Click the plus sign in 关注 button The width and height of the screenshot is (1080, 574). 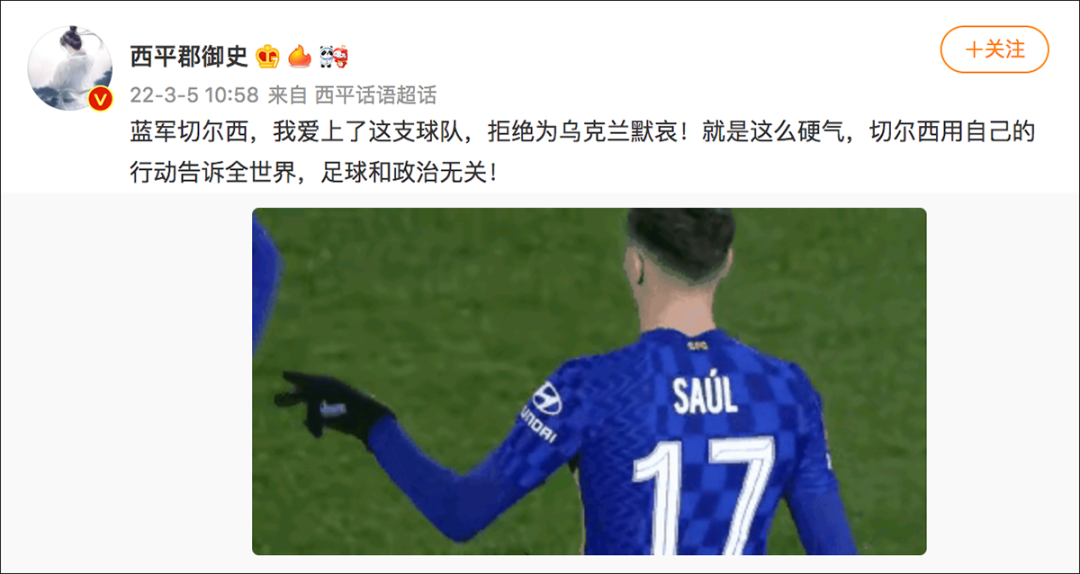point(973,50)
